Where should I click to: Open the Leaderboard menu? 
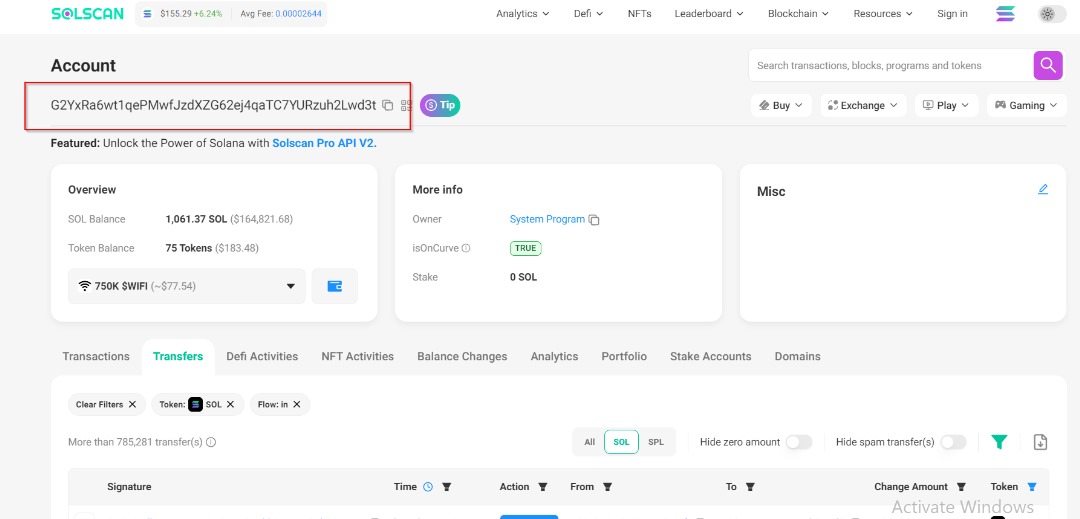pyautogui.click(x=709, y=14)
